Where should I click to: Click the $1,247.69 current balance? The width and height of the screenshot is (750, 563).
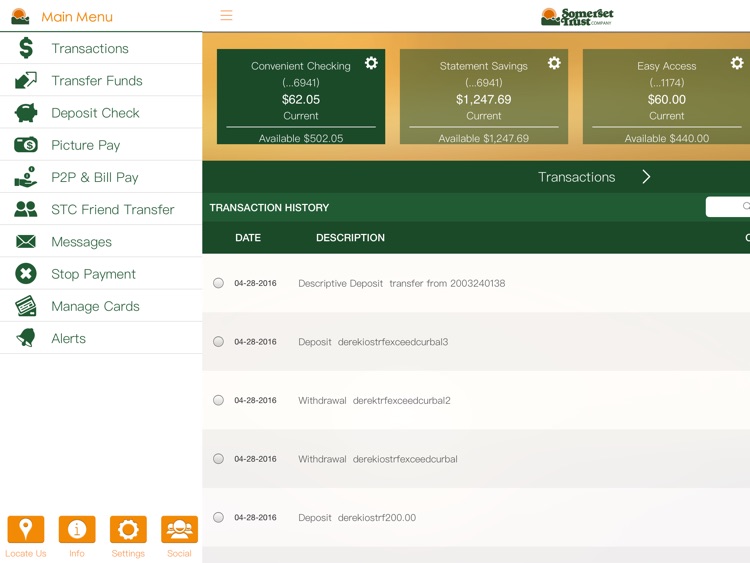coord(484,99)
